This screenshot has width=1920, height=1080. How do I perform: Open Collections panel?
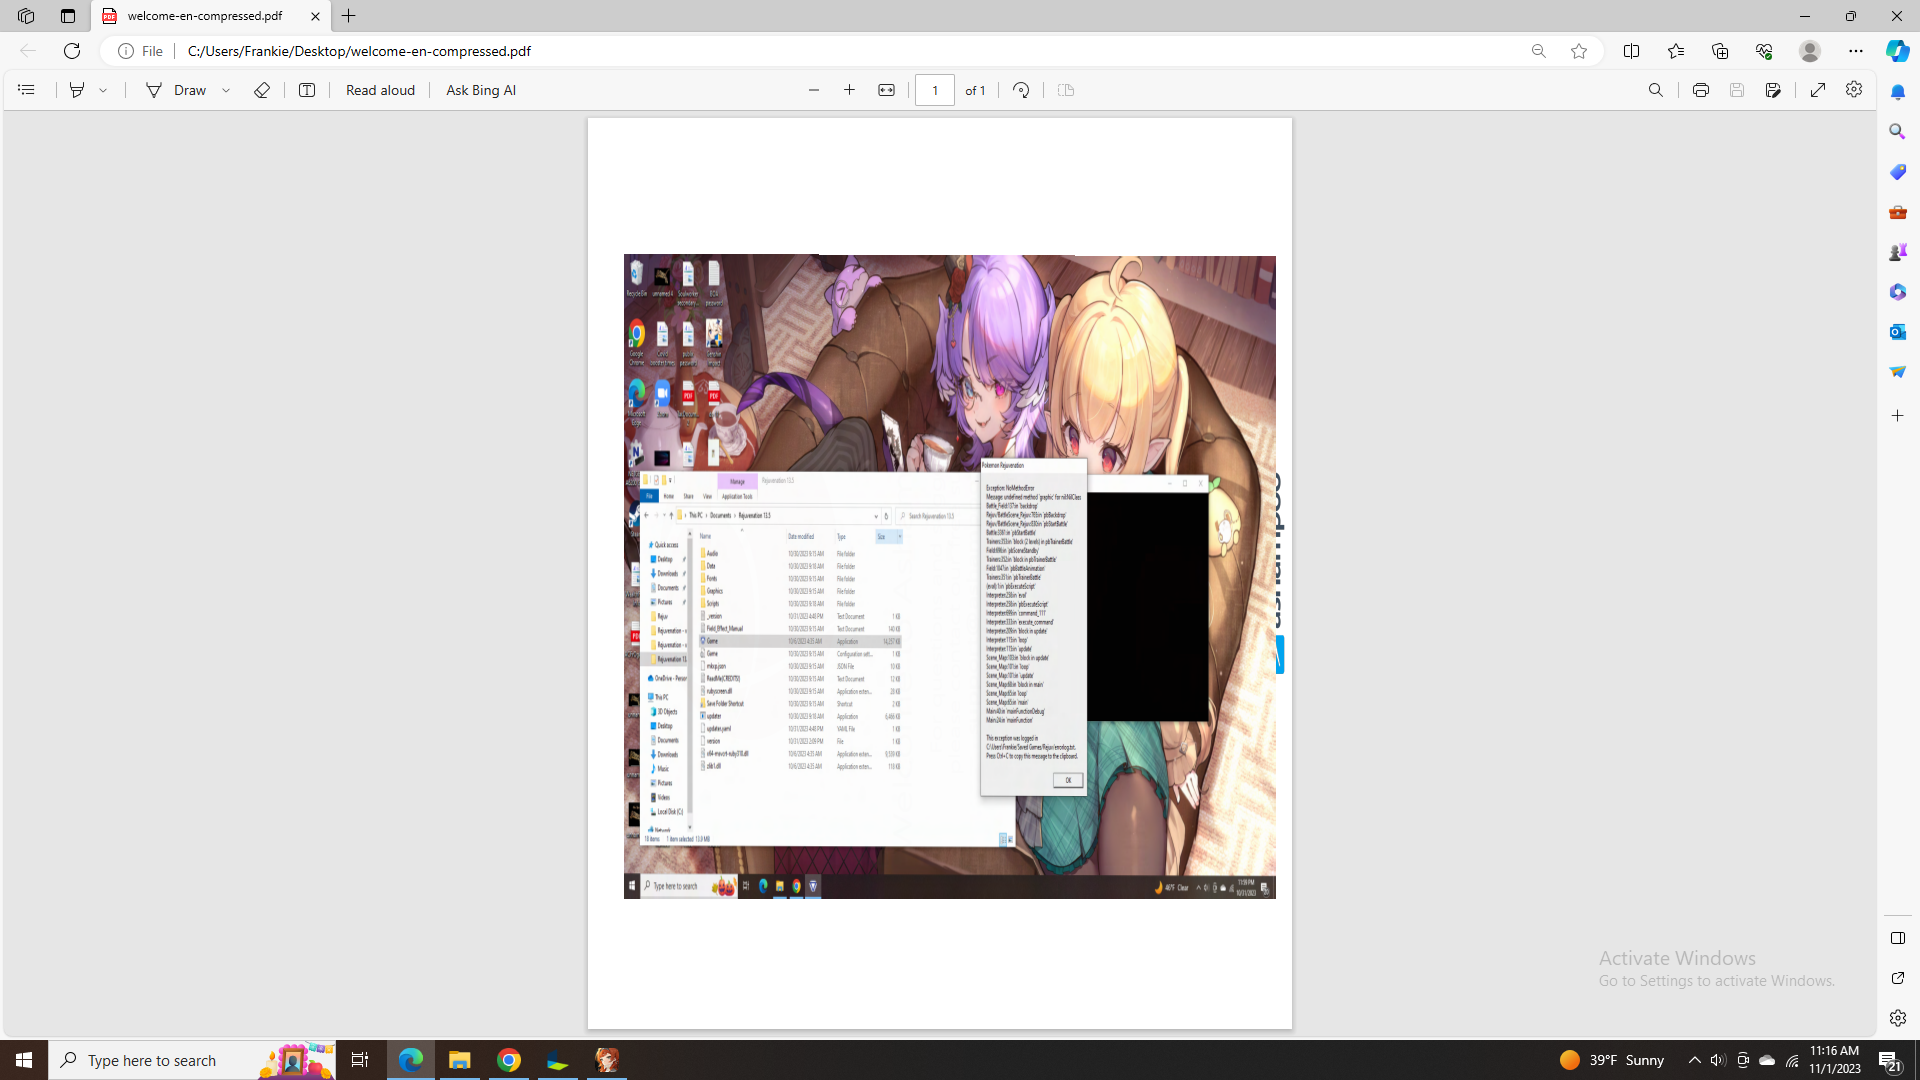coord(1720,51)
